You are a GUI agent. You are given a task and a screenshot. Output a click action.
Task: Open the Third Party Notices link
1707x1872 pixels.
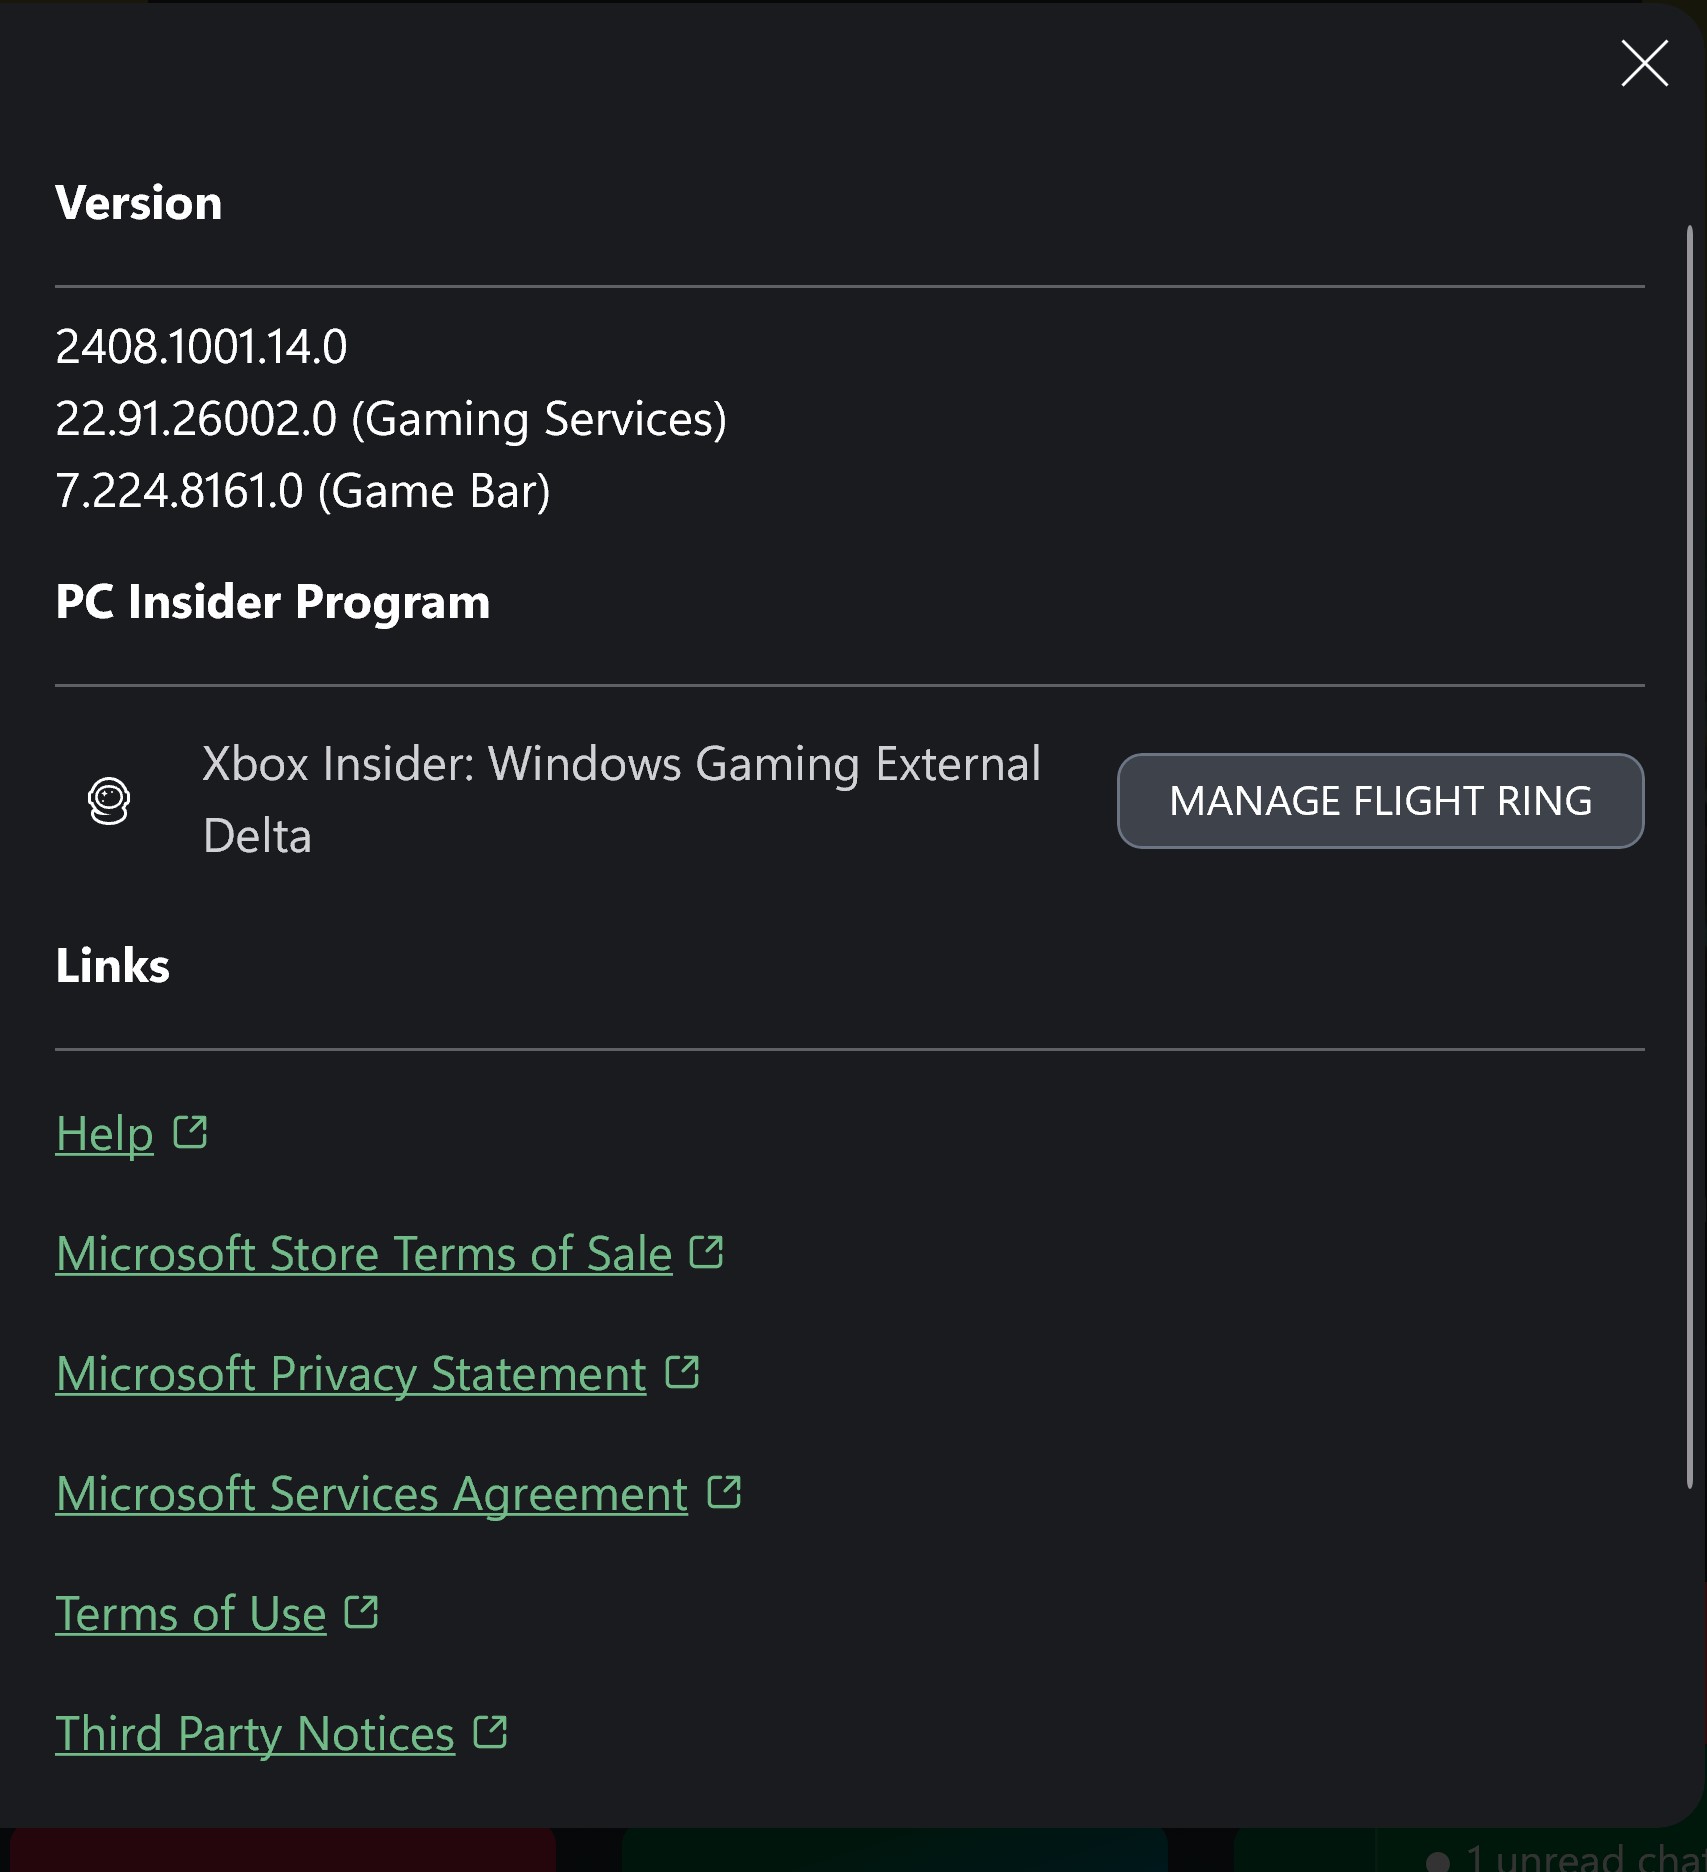[255, 1734]
